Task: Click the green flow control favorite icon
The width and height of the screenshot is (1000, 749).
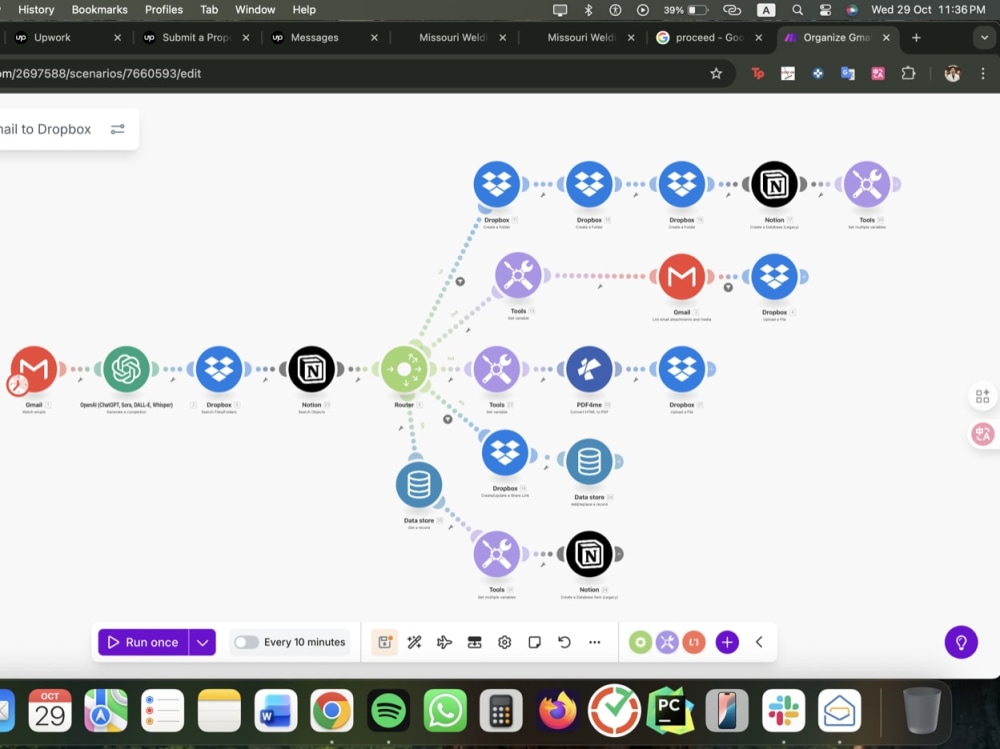Action: coord(640,642)
